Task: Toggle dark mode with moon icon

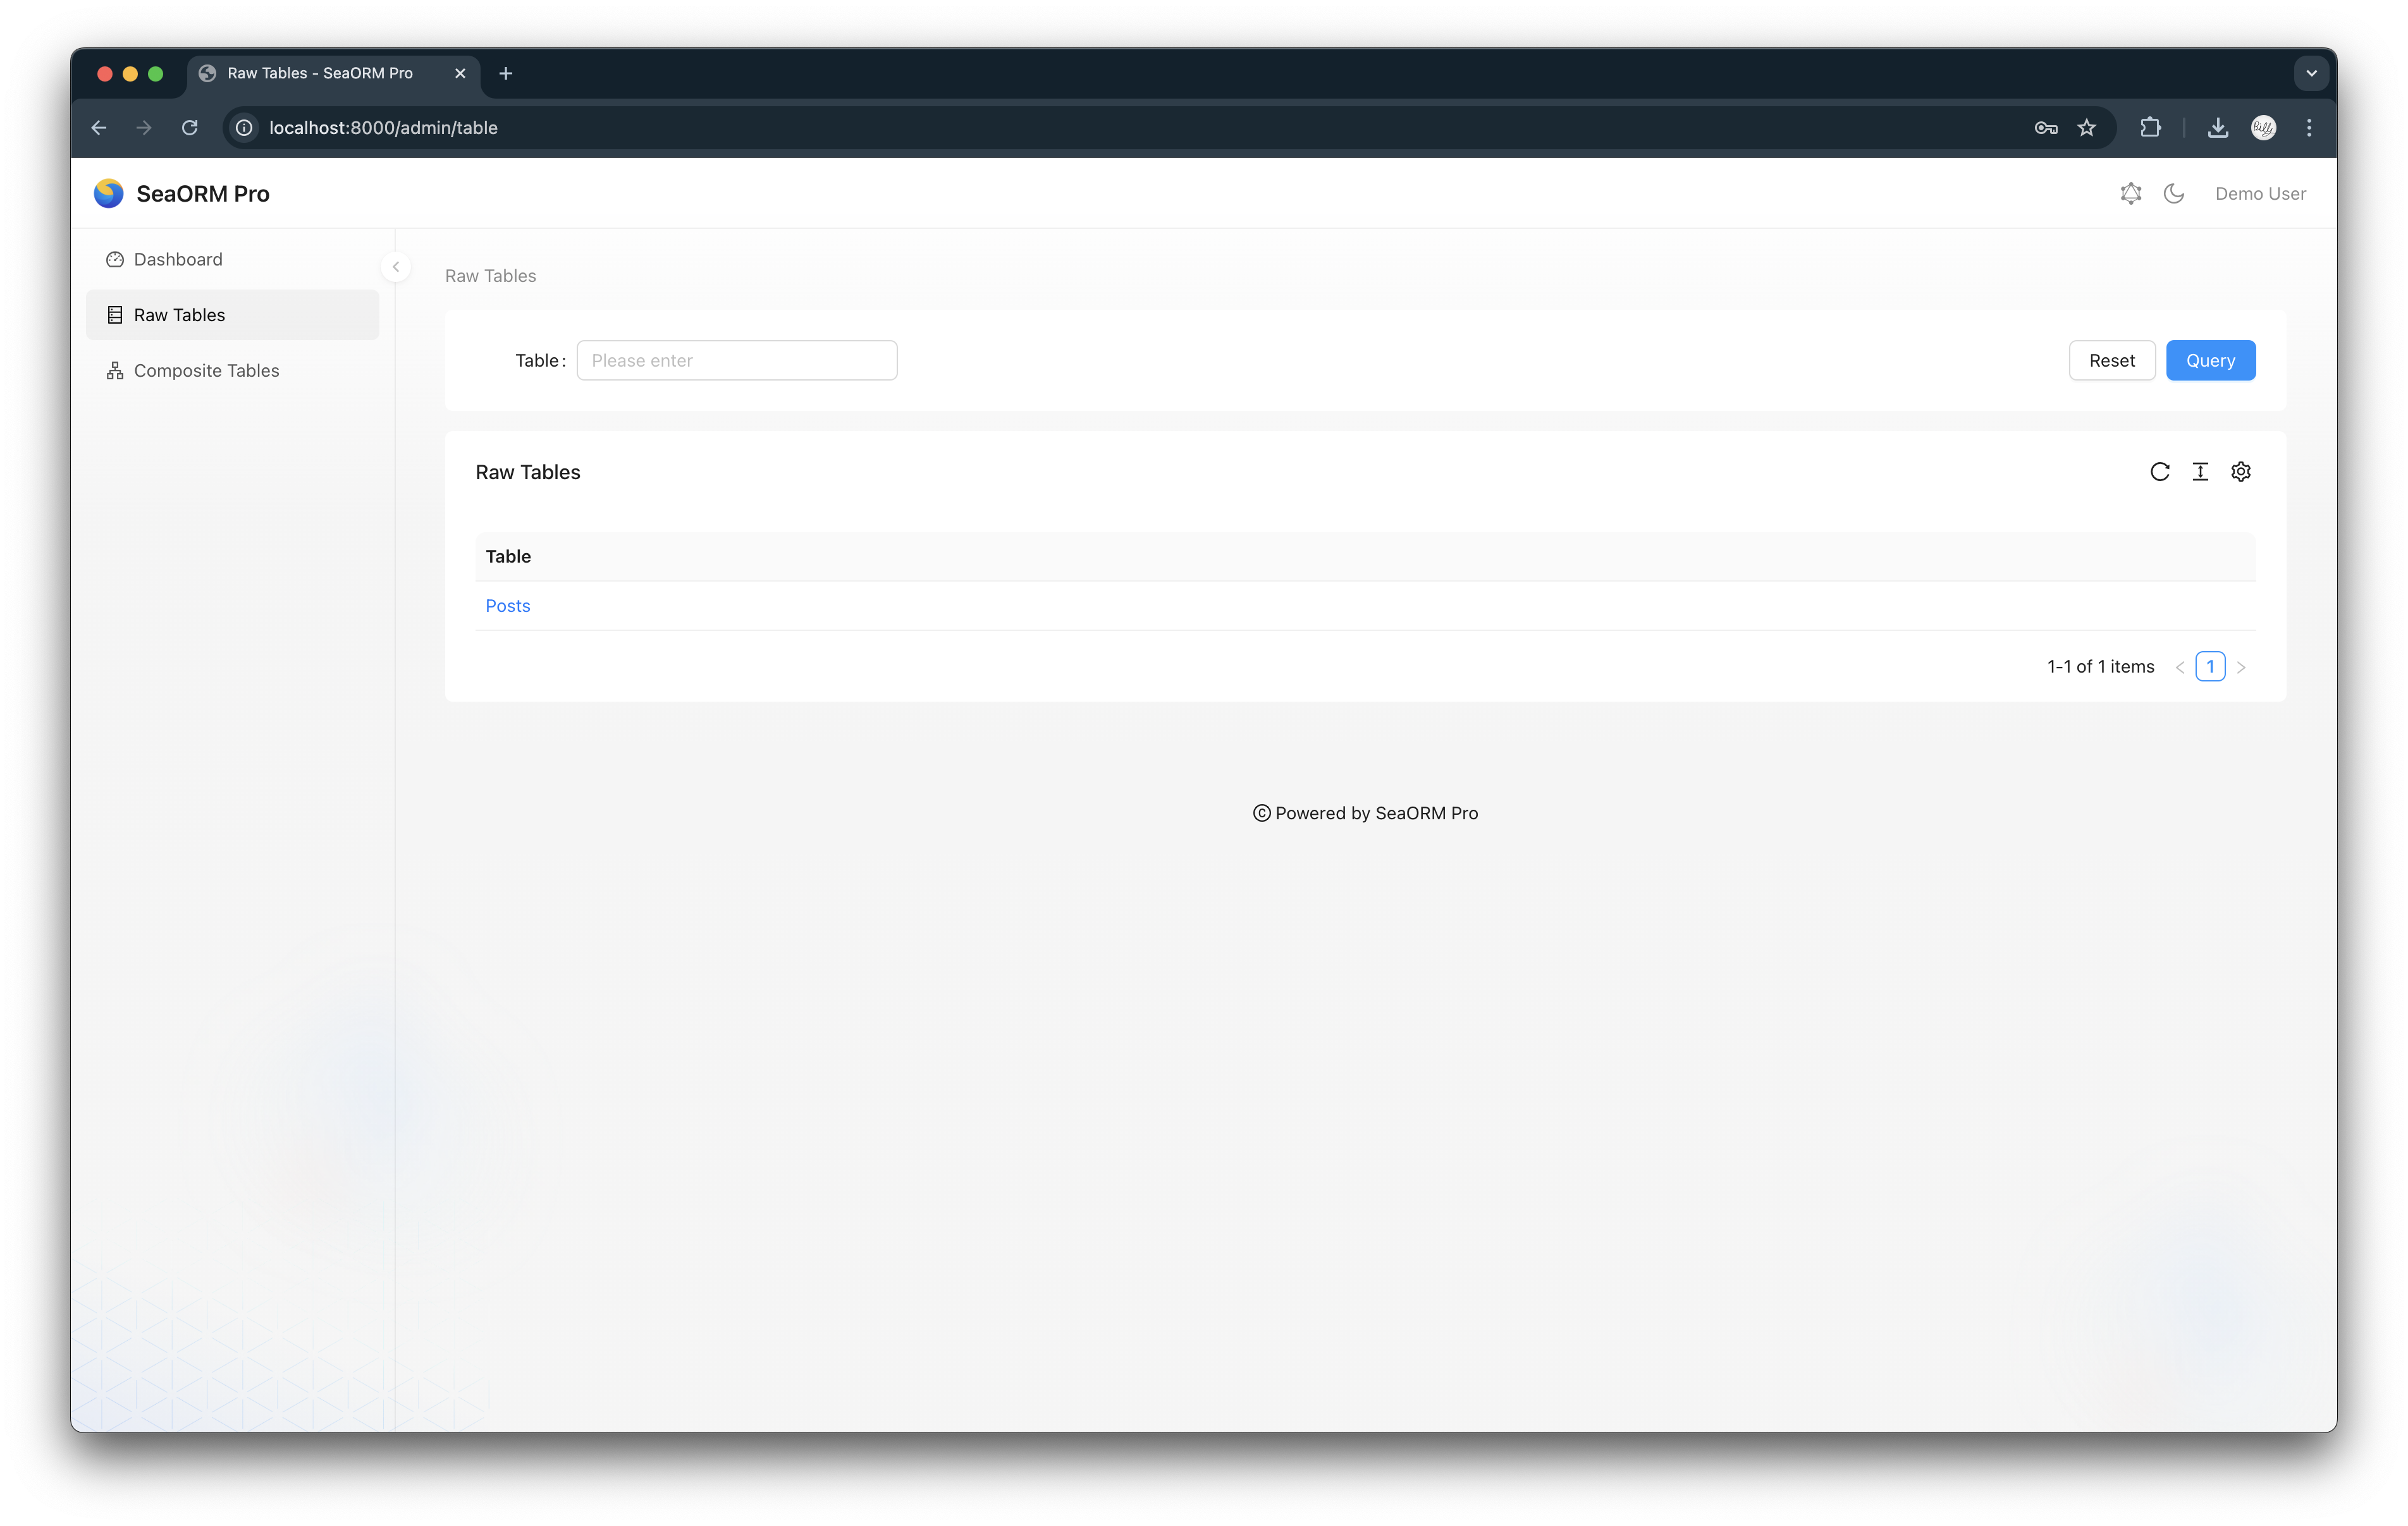Action: coord(2173,194)
